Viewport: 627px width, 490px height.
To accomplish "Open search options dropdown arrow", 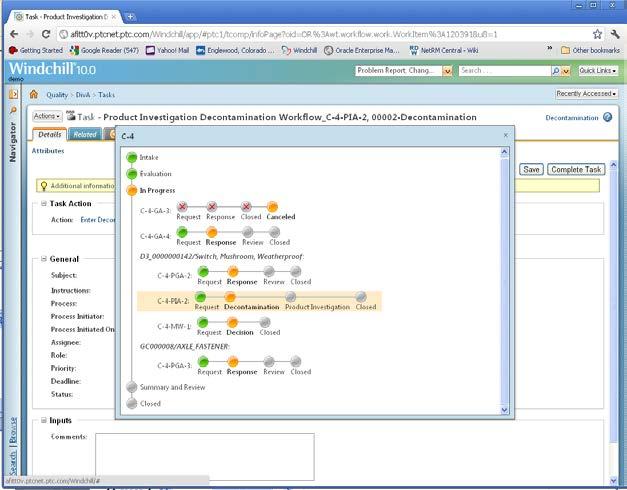I will tap(565, 71).
